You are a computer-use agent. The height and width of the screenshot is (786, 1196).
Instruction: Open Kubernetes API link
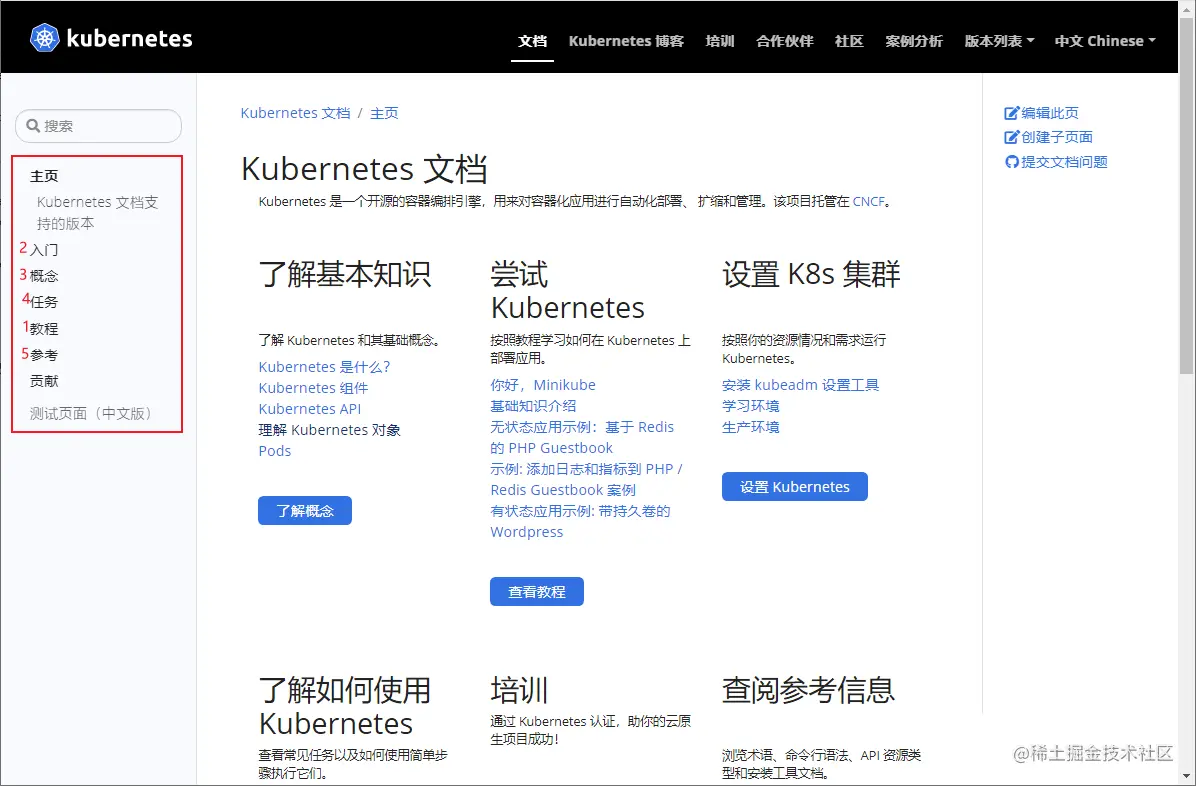[x=310, y=409]
